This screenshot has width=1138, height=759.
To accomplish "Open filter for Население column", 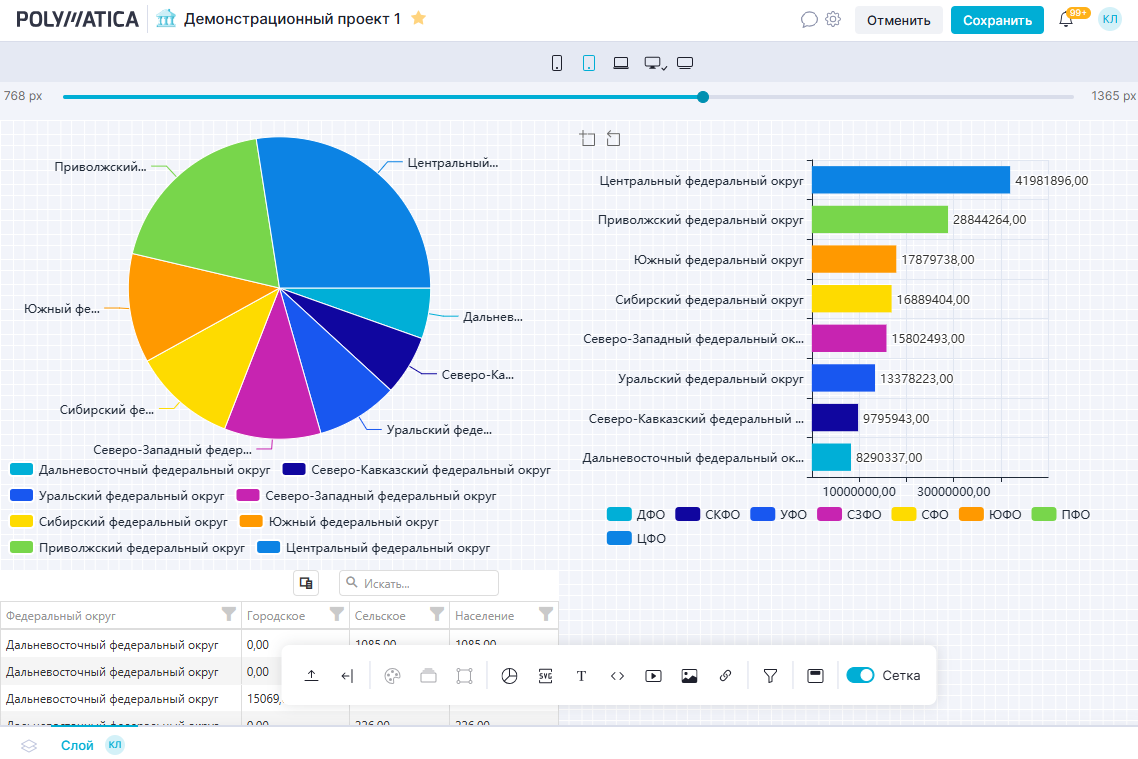I will point(546,614).
